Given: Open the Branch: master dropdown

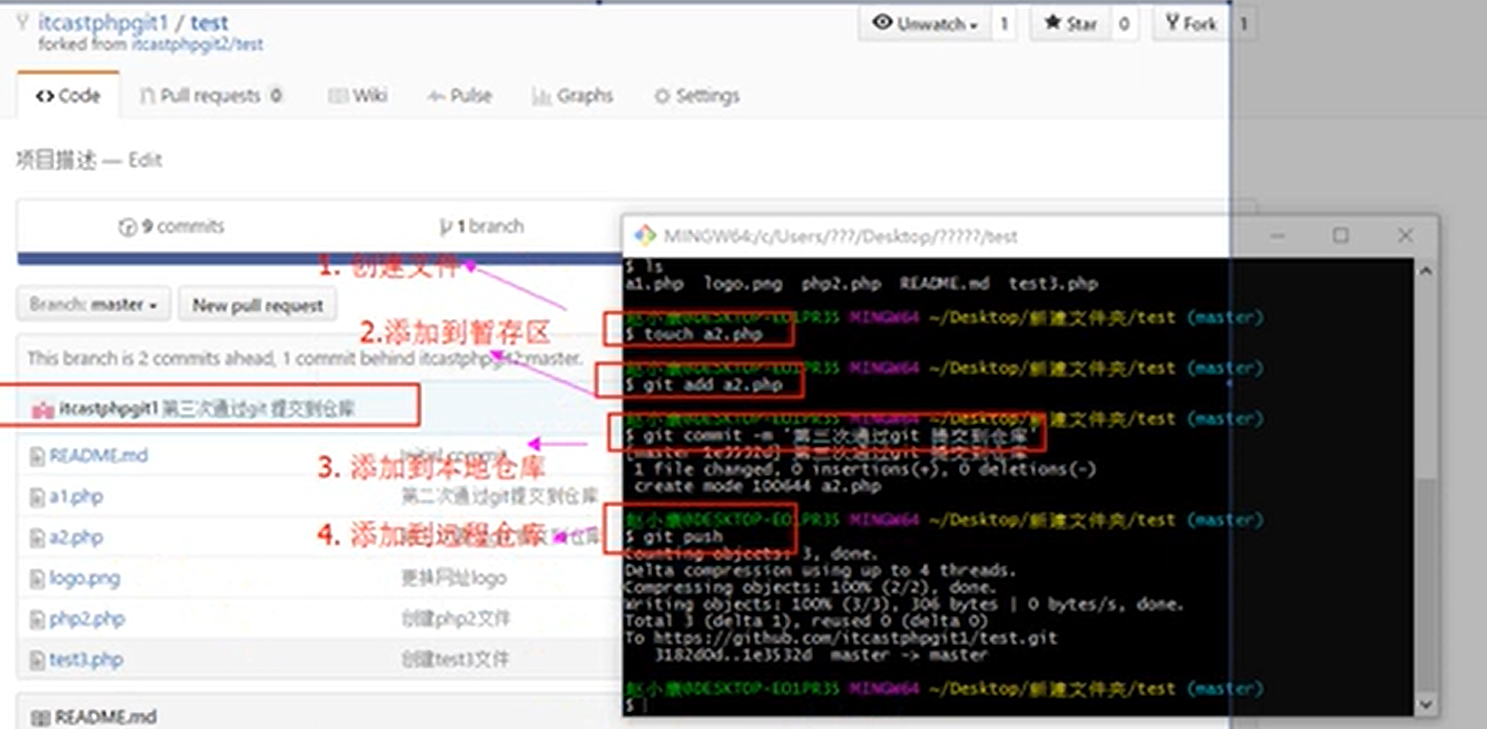Looking at the screenshot, I should [x=94, y=305].
